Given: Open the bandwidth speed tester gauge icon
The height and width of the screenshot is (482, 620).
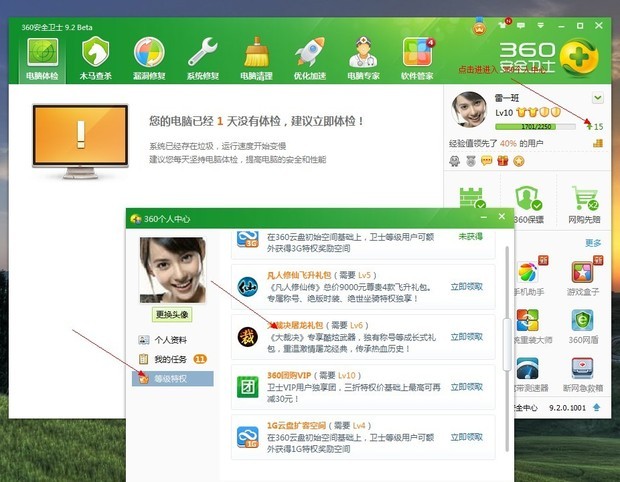Looking at the screenshot, I should (x=527, y=369).
